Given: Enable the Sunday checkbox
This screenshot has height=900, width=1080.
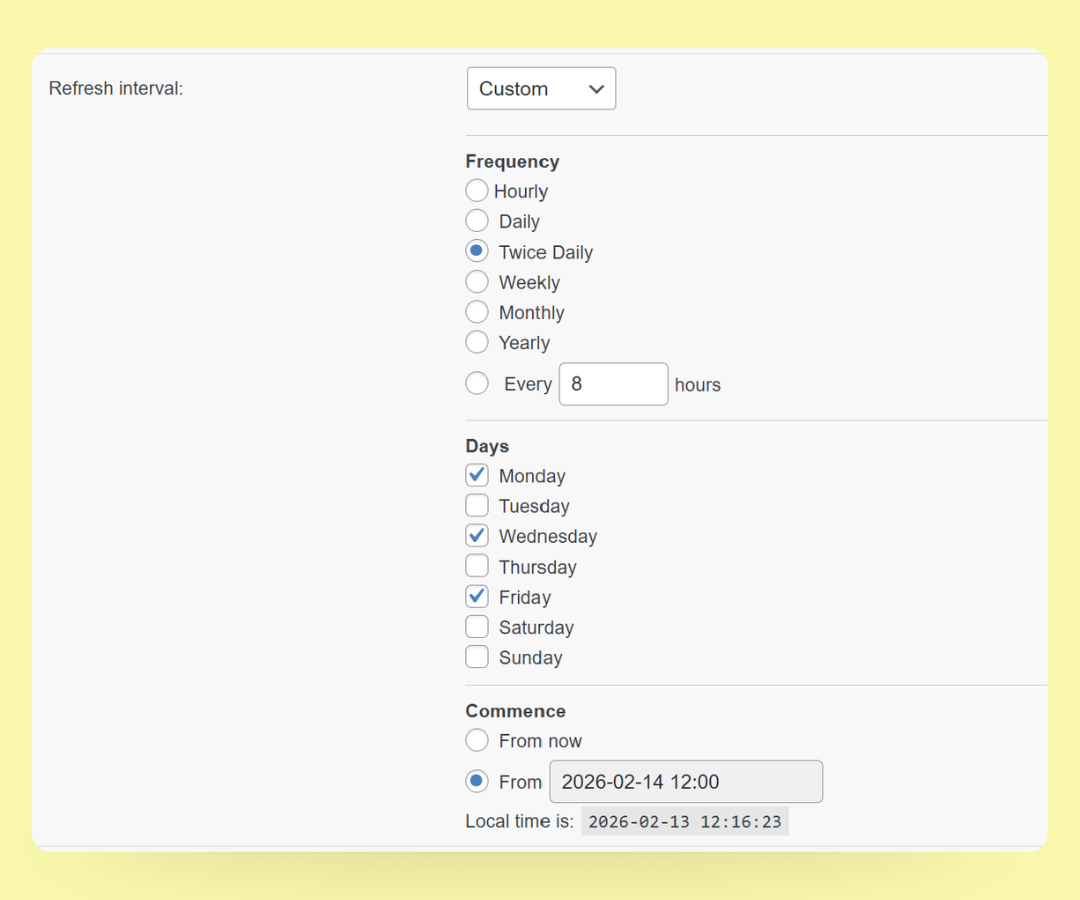Looking at the screenshot, I should (x=477, y=657).
